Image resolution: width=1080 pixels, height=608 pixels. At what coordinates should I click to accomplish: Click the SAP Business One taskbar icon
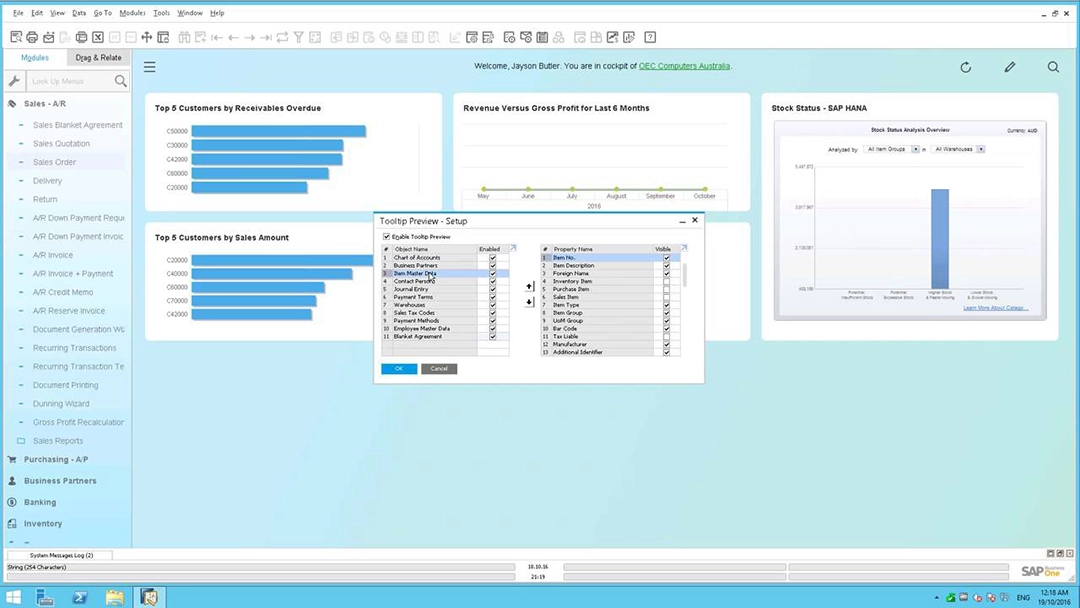pos(150,598)
